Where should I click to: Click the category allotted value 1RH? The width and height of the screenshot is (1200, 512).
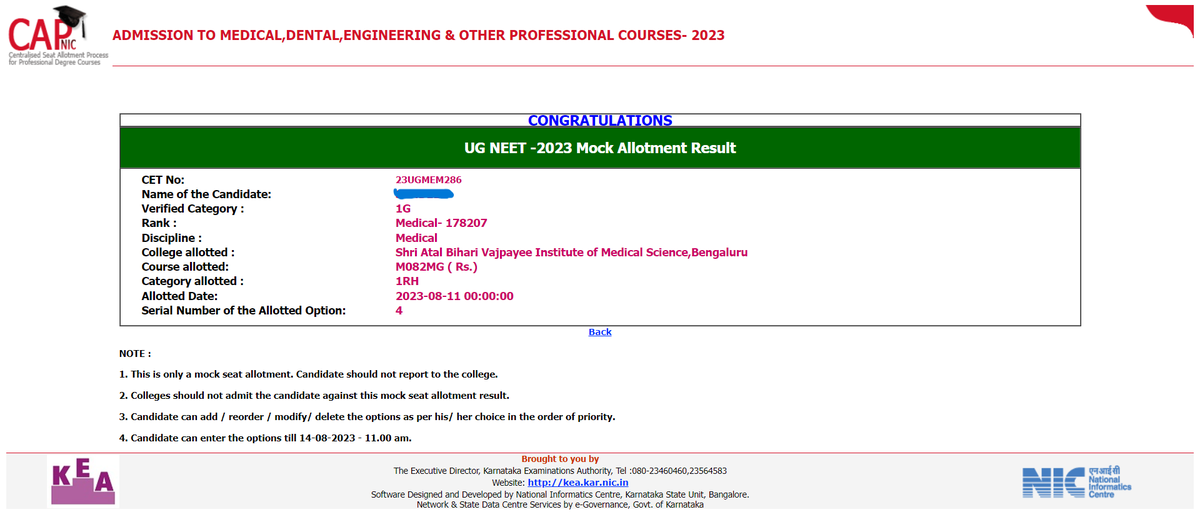point(407,282)
